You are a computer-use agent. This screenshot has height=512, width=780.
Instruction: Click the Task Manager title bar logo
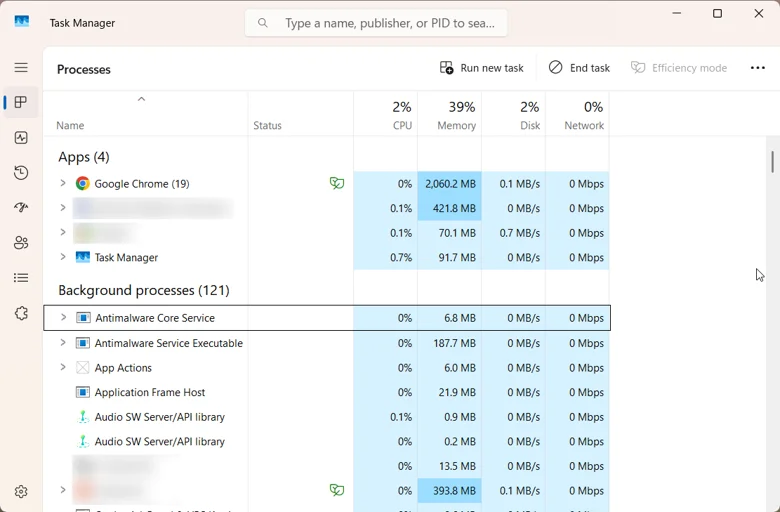(x=21, y=21)
